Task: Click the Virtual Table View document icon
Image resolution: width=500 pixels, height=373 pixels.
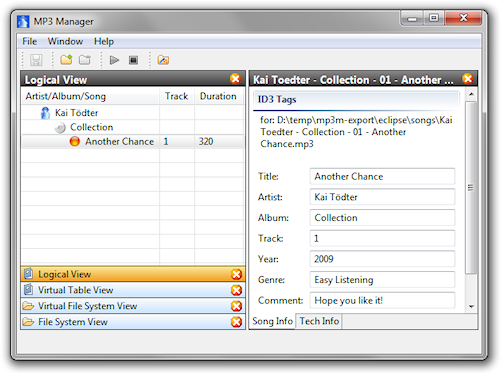Action: [x=29, y=290]
